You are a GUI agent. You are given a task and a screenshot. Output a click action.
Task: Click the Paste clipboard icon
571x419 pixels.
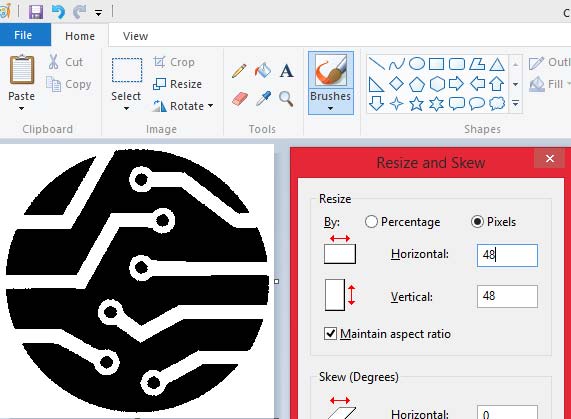pyautogui.click(x=22, y=70)
